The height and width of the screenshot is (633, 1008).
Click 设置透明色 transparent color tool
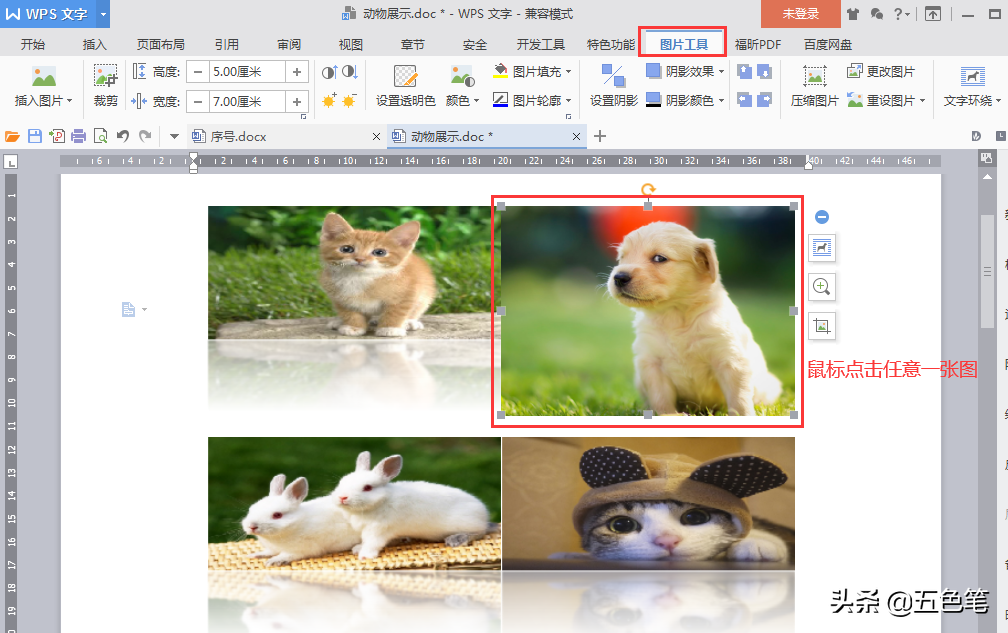click(x=405, y=85)
